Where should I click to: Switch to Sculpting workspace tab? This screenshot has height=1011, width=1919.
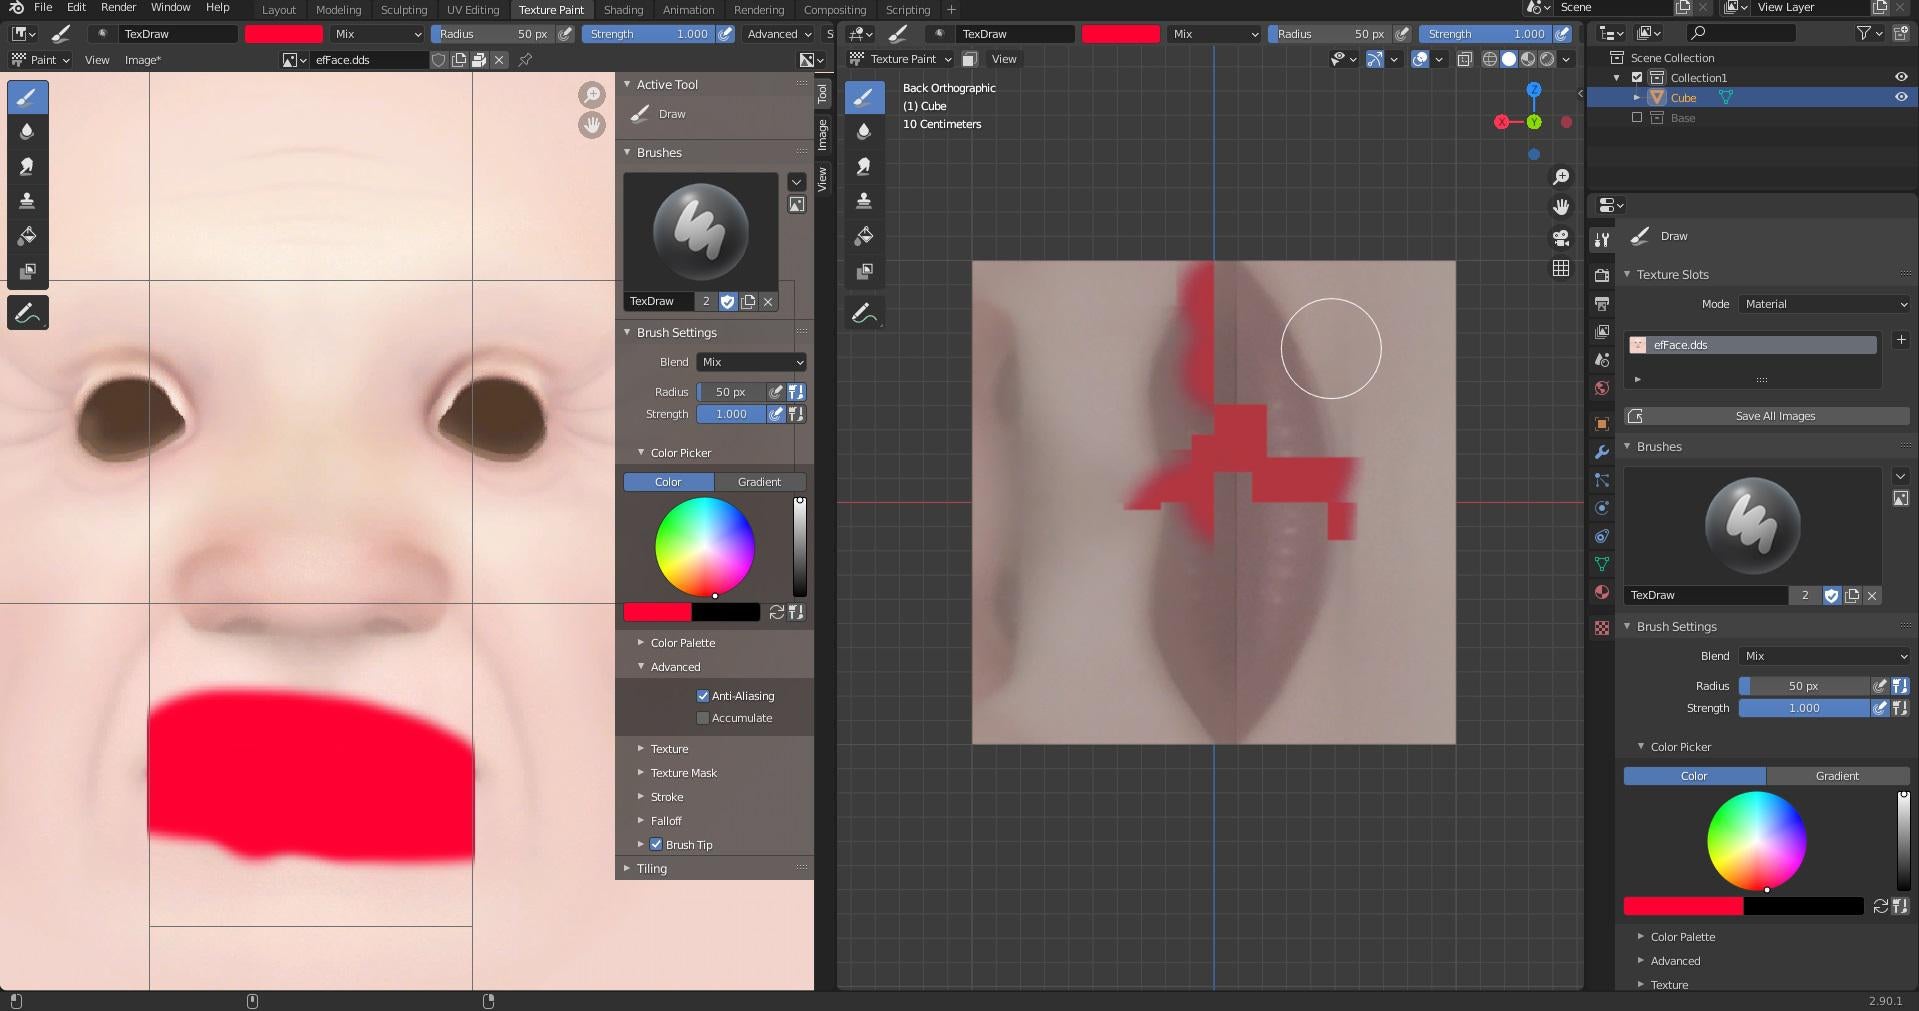coord(404,10)
